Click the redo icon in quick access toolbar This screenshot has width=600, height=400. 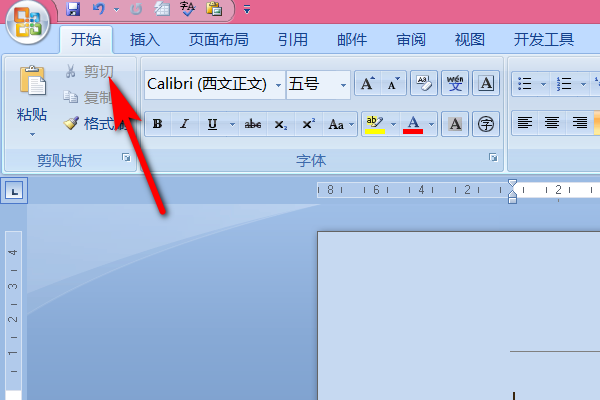[x=136, y=9]
